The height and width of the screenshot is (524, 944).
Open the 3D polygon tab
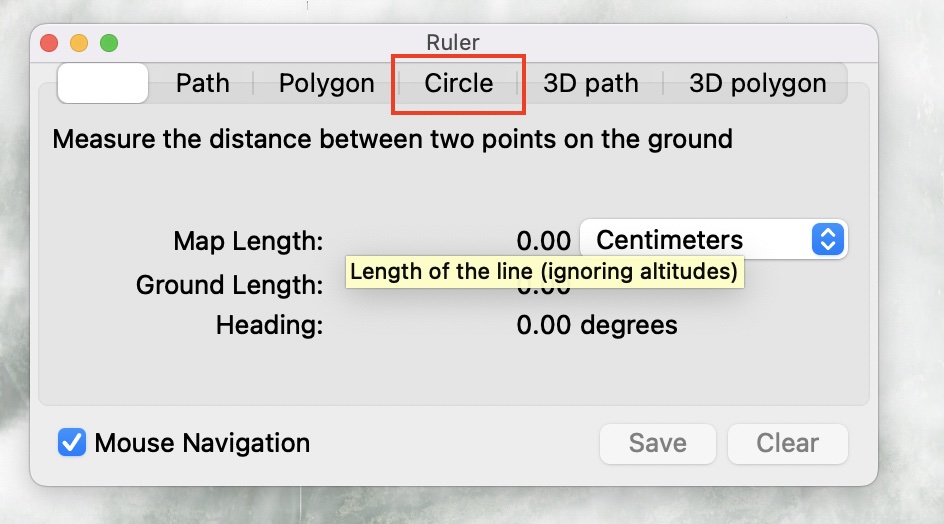[x=757, y=83]
